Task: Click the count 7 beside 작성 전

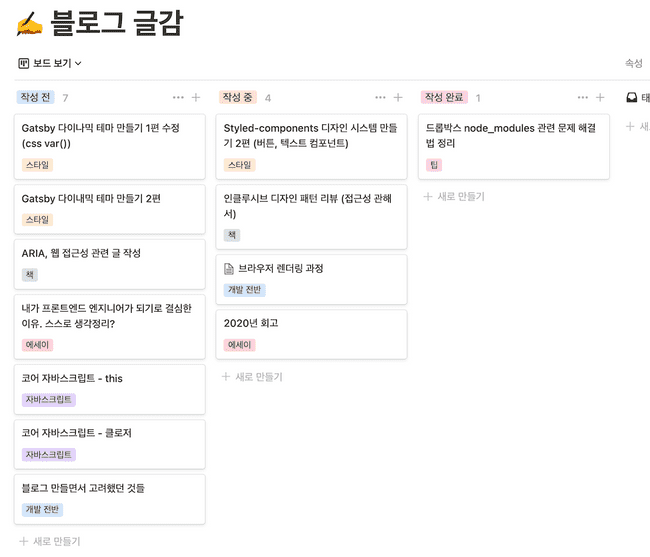Action: (x=65, y=98)
